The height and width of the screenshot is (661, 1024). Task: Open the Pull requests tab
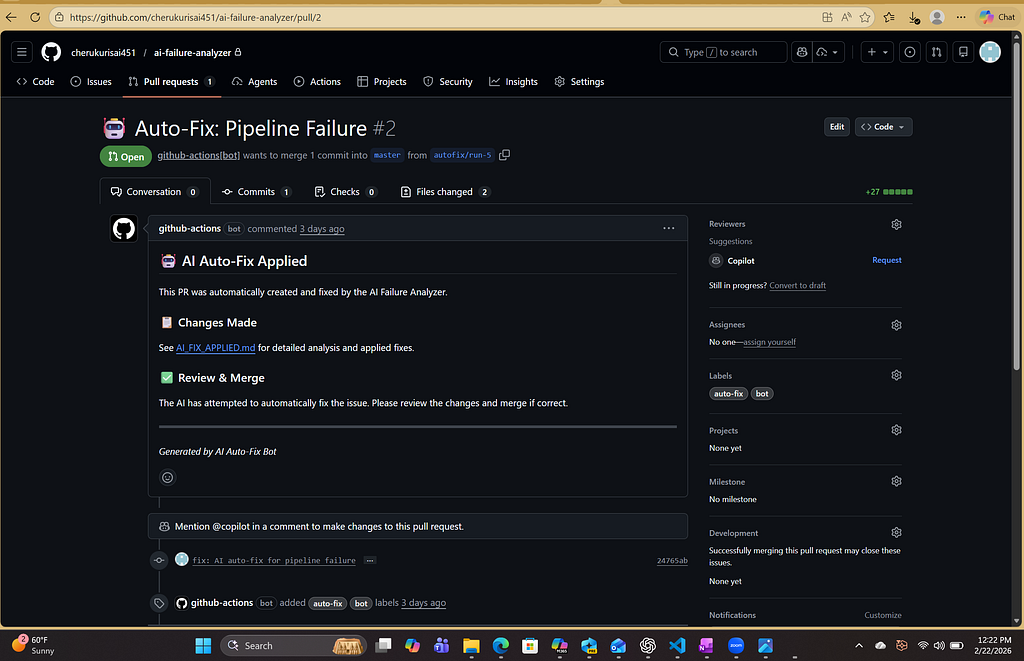(x=172, y=82)
